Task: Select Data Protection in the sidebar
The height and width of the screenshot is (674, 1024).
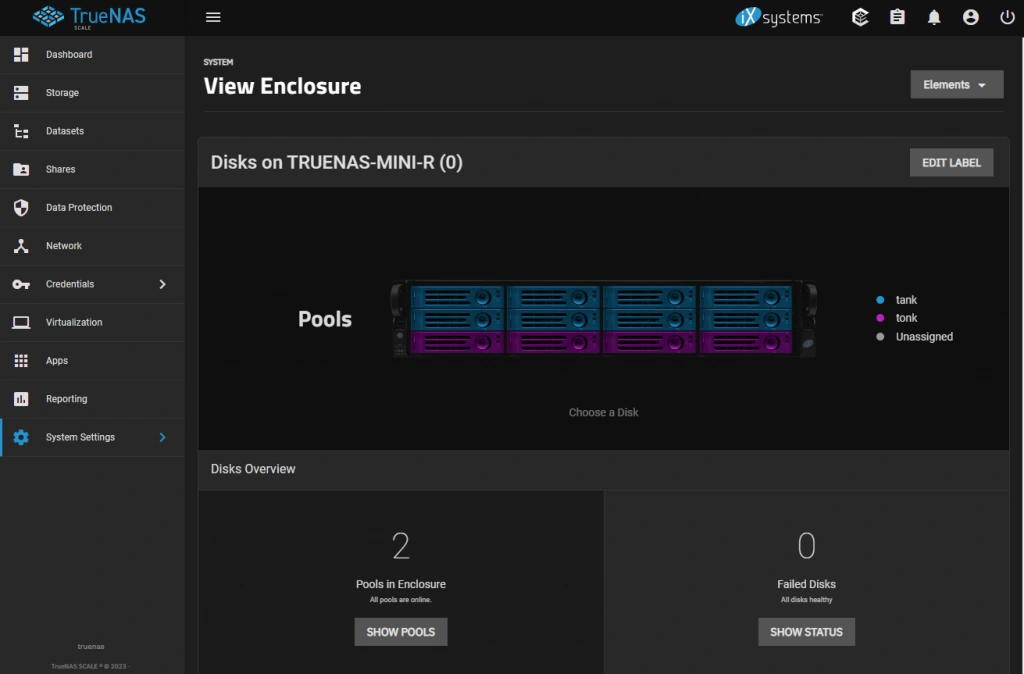Action: 92,208
